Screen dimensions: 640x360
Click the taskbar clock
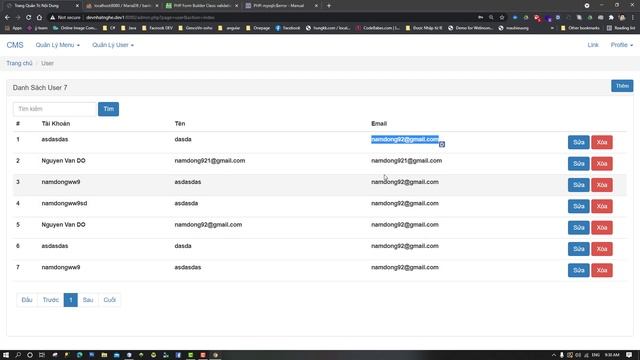pos(612,355)
